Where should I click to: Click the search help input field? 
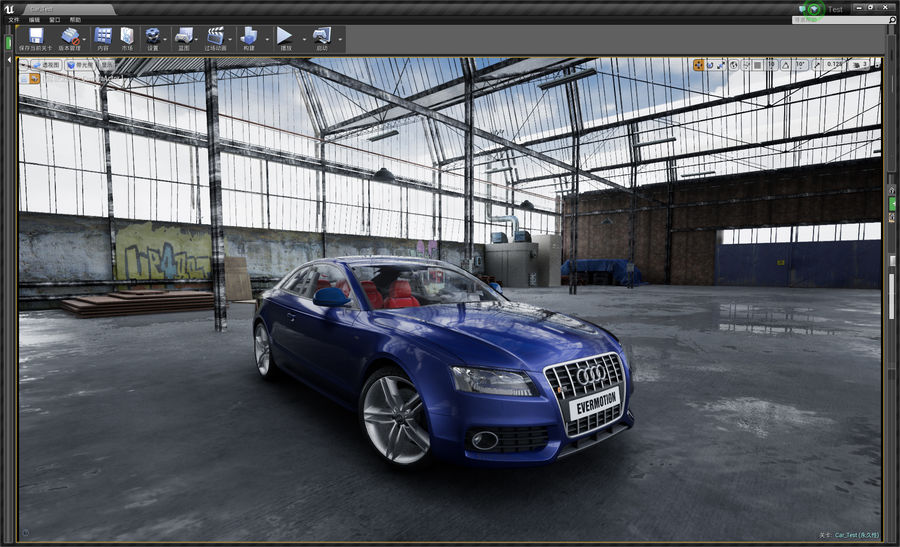coord(840,20)
